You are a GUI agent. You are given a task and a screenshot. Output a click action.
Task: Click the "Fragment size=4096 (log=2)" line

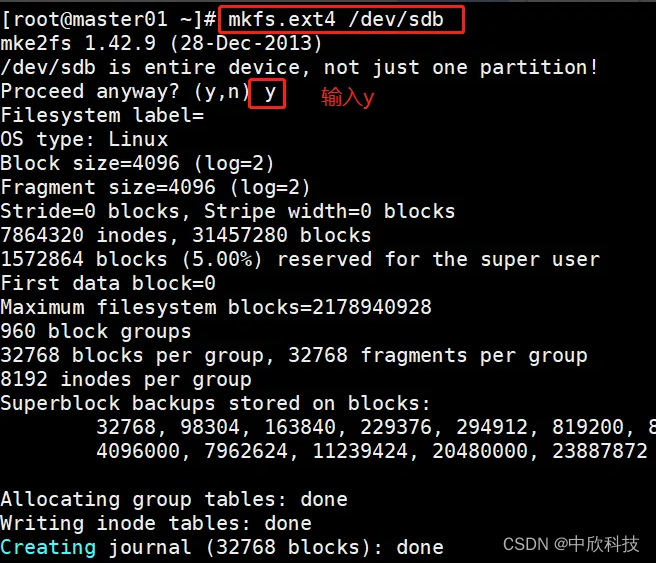[156, 187]
